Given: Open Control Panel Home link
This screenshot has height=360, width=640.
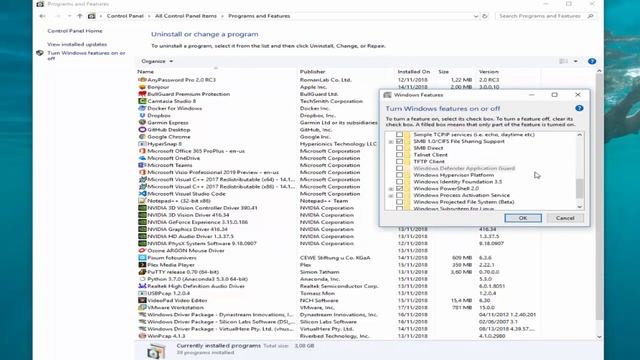Looking at the screenshot, I should coord(75,31).
